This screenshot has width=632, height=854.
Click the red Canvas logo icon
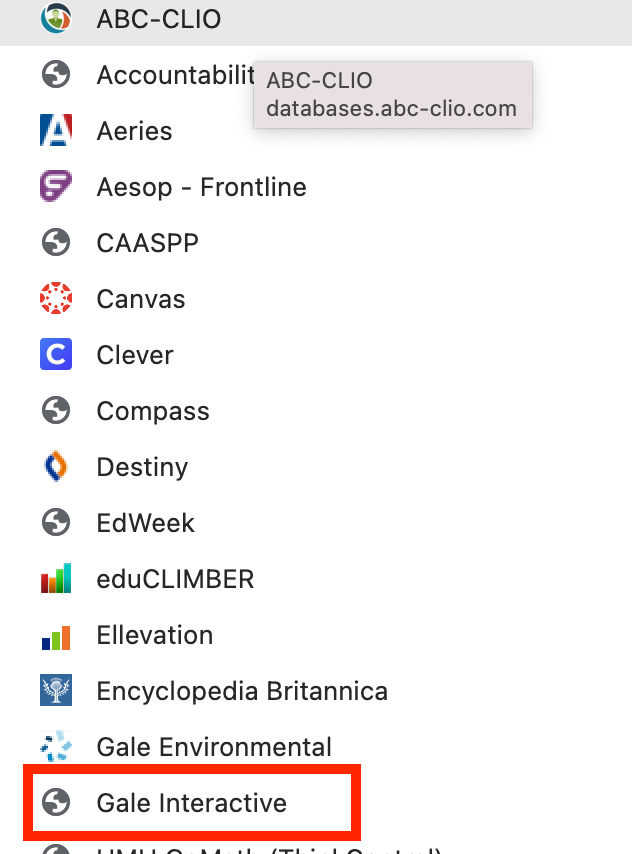[56, 298]
